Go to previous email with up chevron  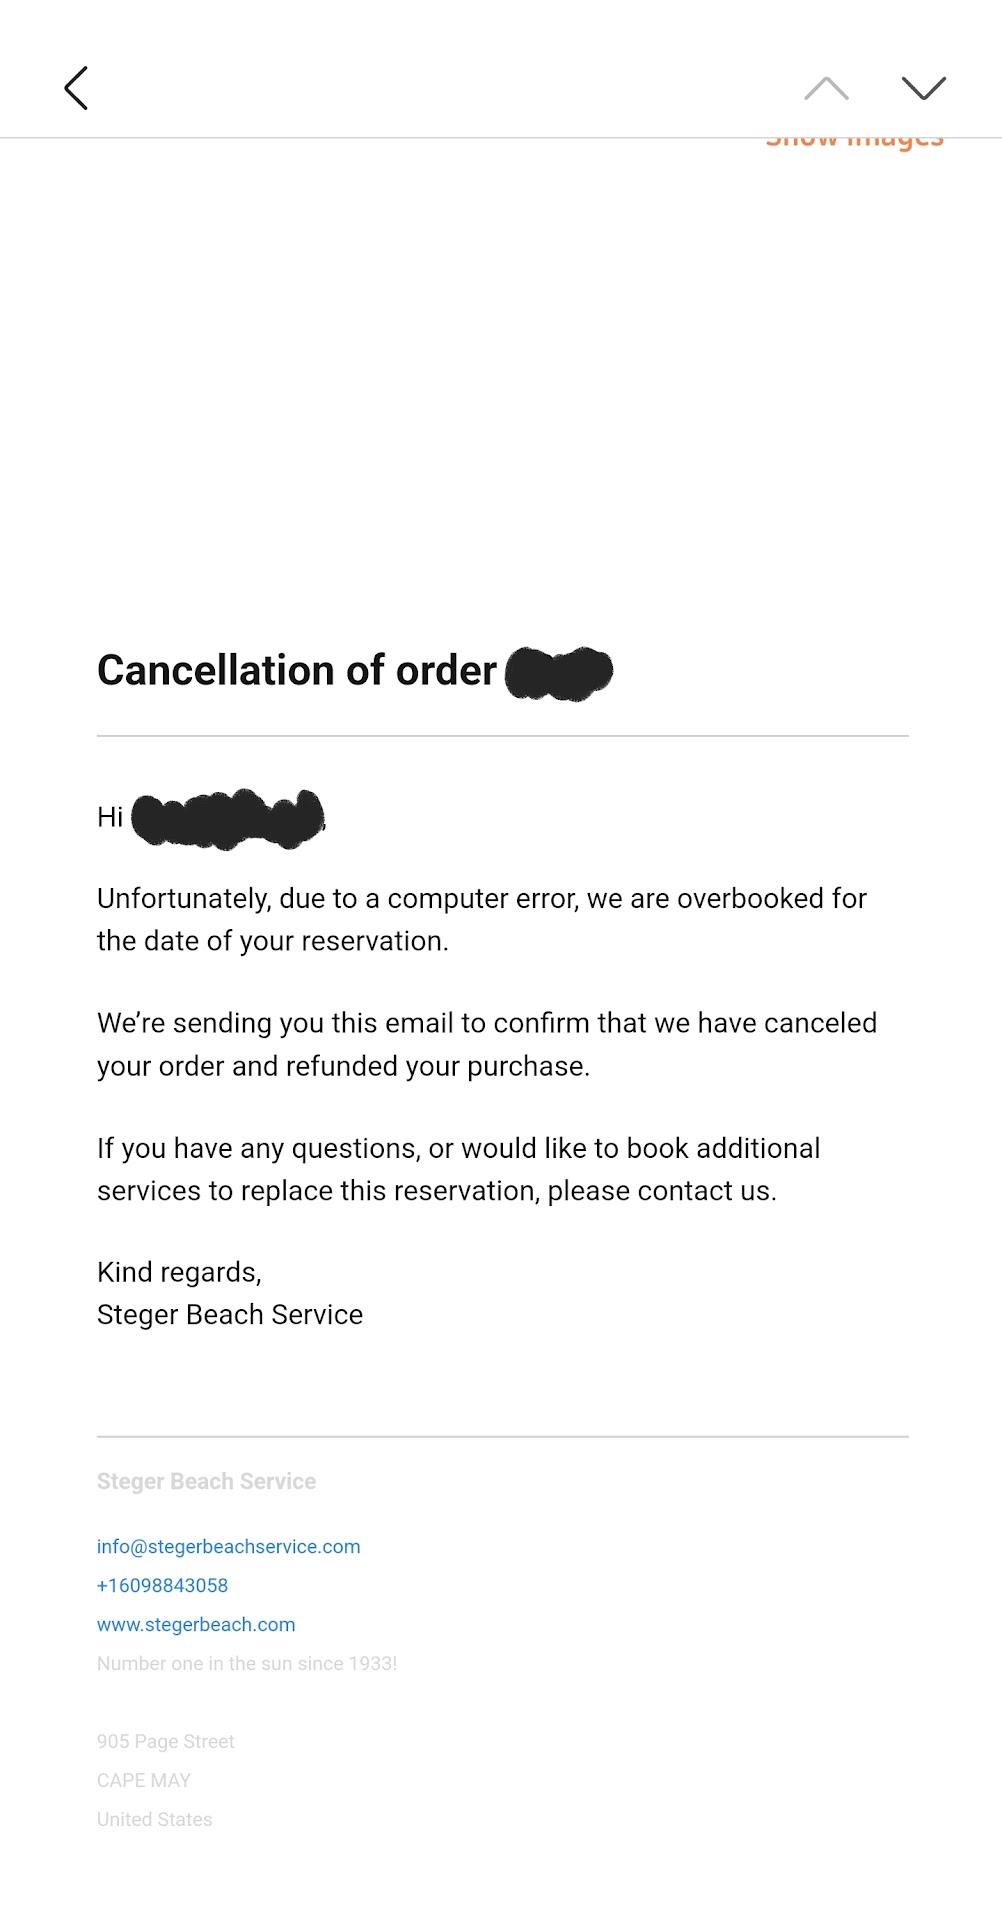(826, 88)
